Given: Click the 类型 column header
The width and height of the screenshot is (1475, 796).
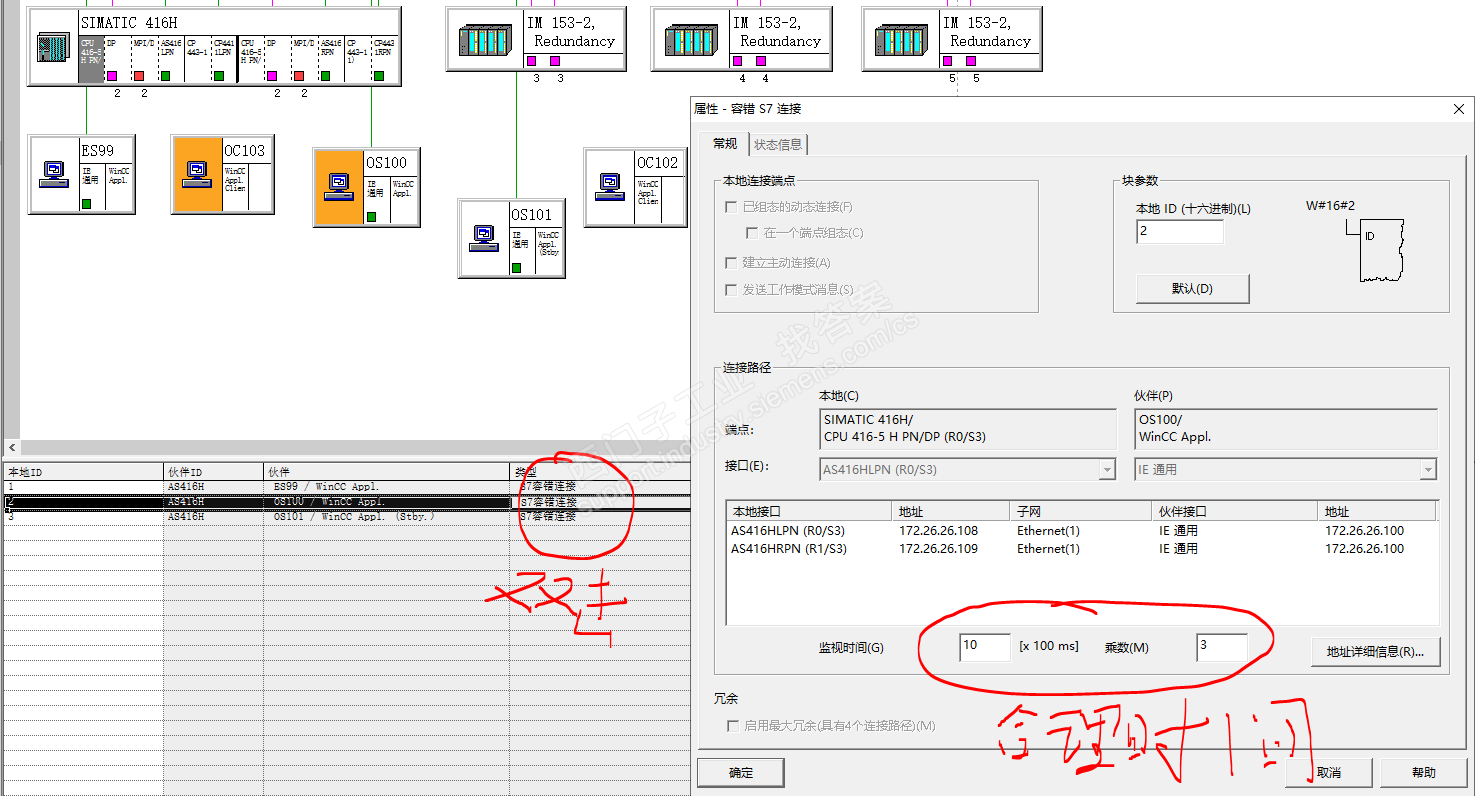Looking at the screenshot, I should click(599, 472).
